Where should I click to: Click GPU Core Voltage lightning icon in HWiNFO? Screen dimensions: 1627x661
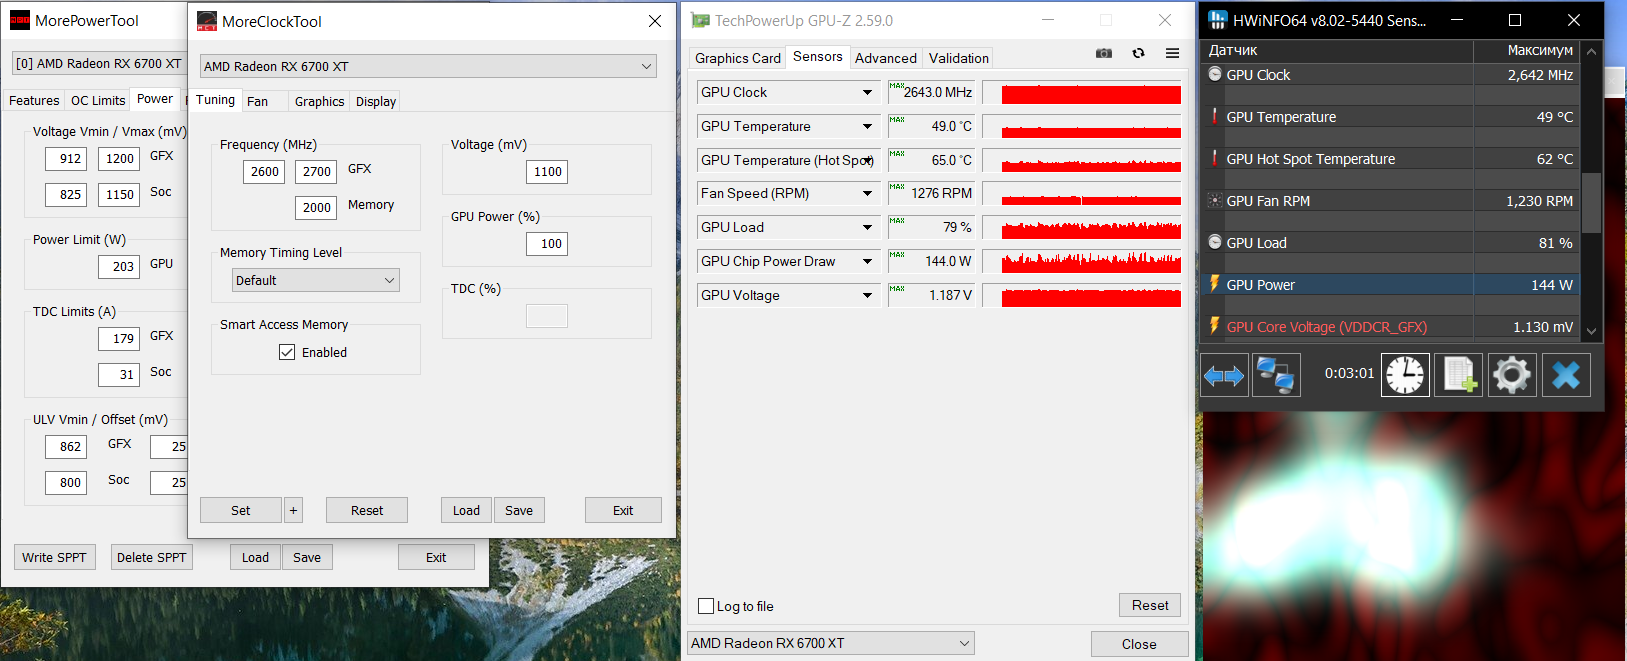pos(1215,326)
